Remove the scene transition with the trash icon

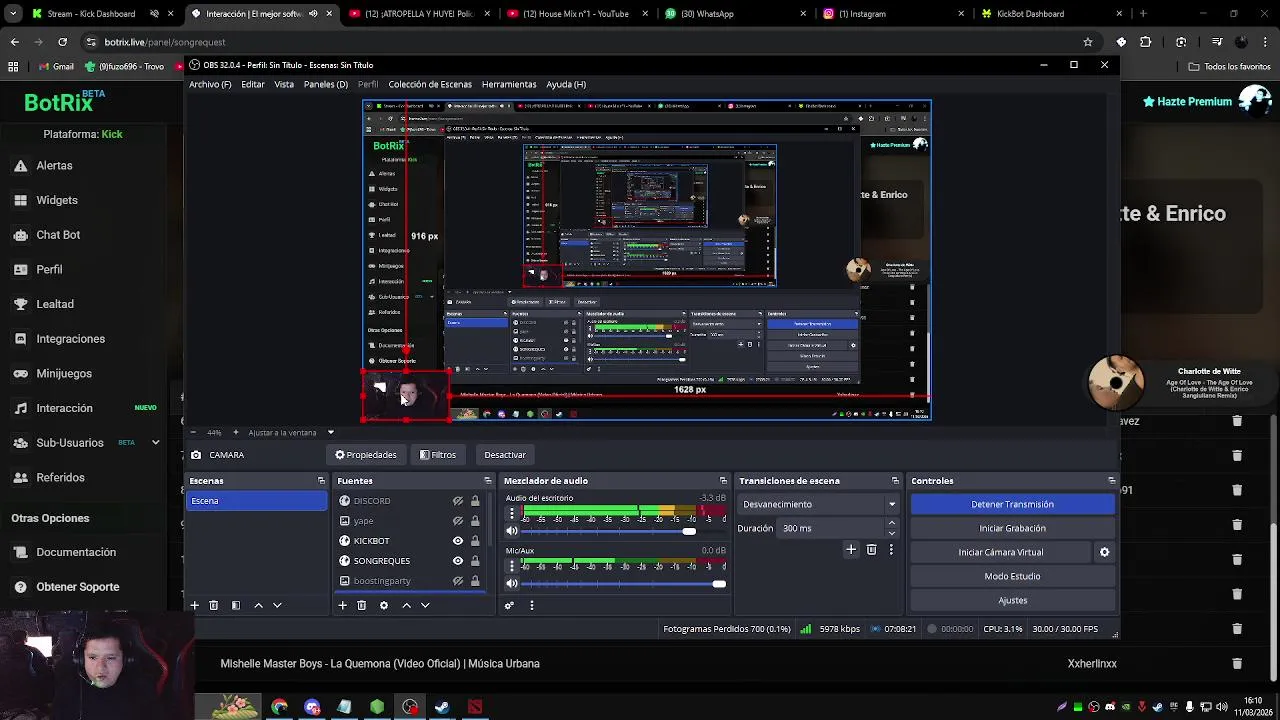point(871,549)
